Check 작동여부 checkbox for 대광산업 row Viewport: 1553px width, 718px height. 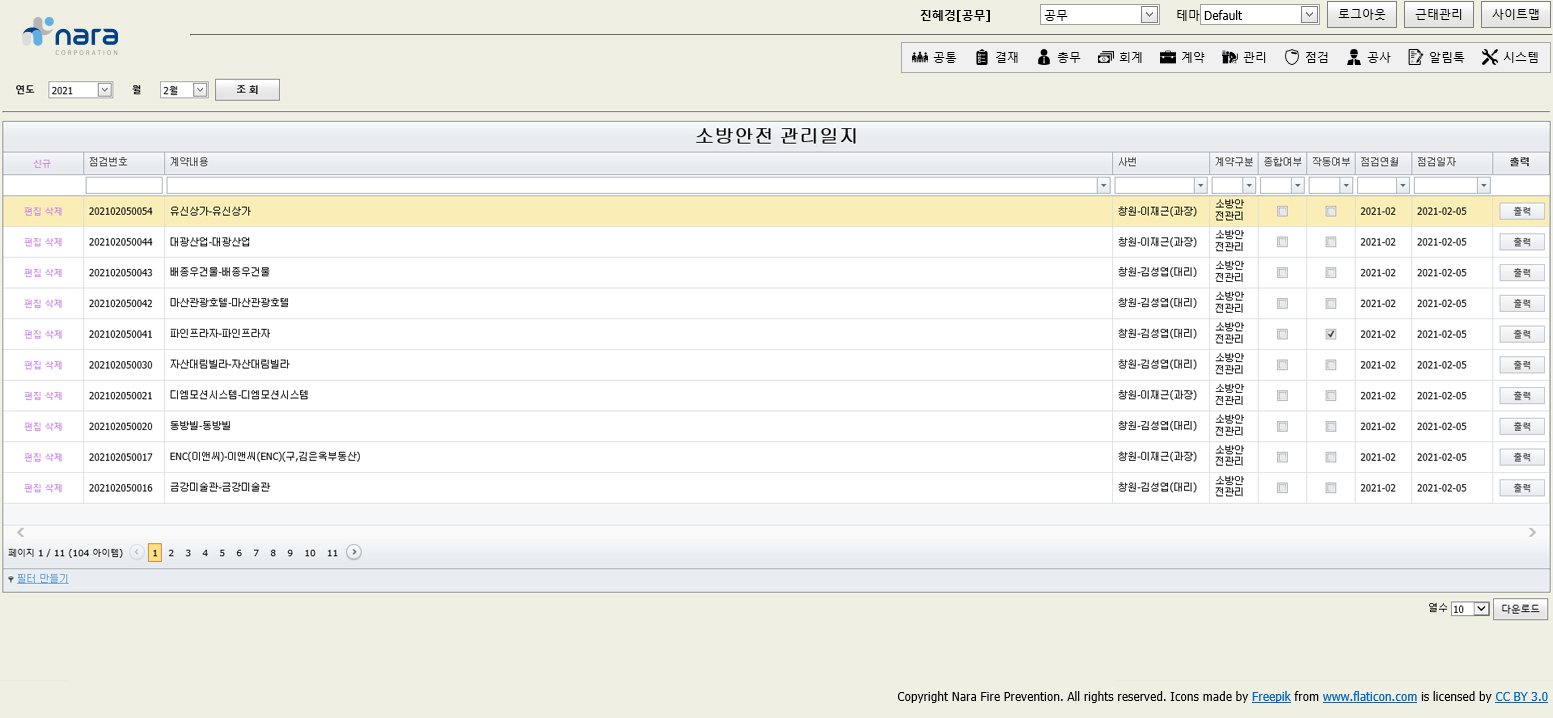[x=1331, y=242]
